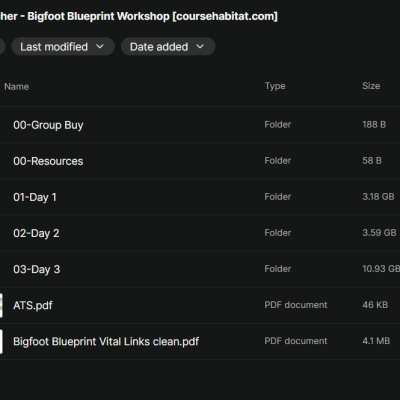Select the 3.18 GB size cell
The height and width of the screenshot is (400, 400).
point(378,197)
